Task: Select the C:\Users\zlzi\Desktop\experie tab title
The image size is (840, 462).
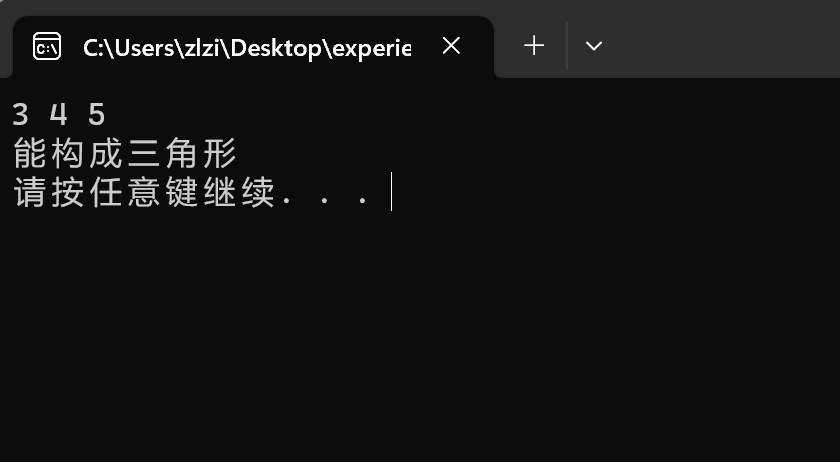Action: pos(247,48)
